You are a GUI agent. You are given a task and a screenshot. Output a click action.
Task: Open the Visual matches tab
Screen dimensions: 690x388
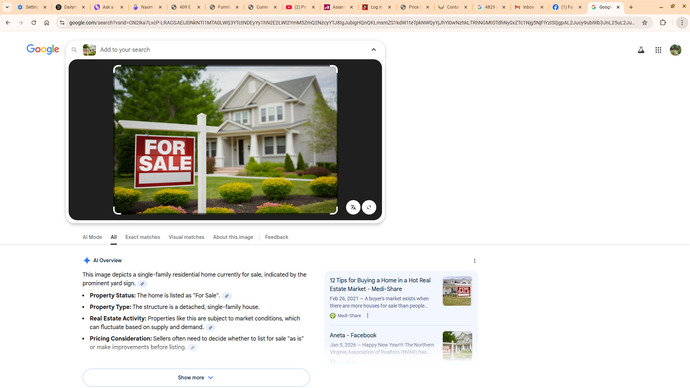pos(187,237)
